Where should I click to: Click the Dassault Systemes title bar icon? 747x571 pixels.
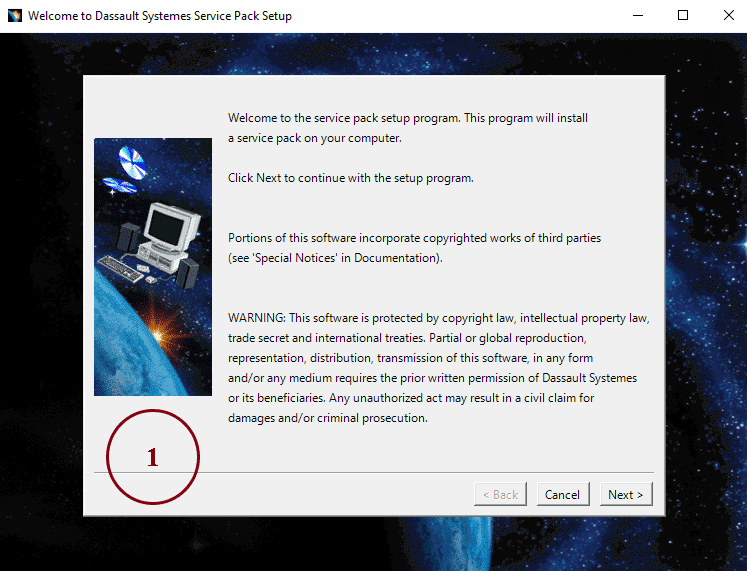click(15, 16)
